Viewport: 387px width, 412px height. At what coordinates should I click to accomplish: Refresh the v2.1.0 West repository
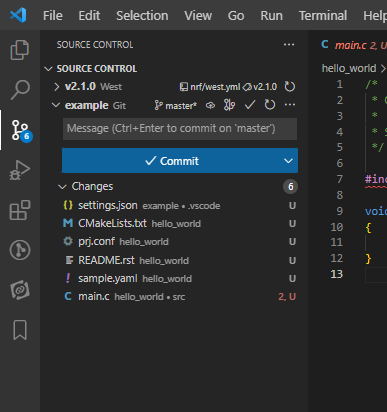[x=290, y=87]
